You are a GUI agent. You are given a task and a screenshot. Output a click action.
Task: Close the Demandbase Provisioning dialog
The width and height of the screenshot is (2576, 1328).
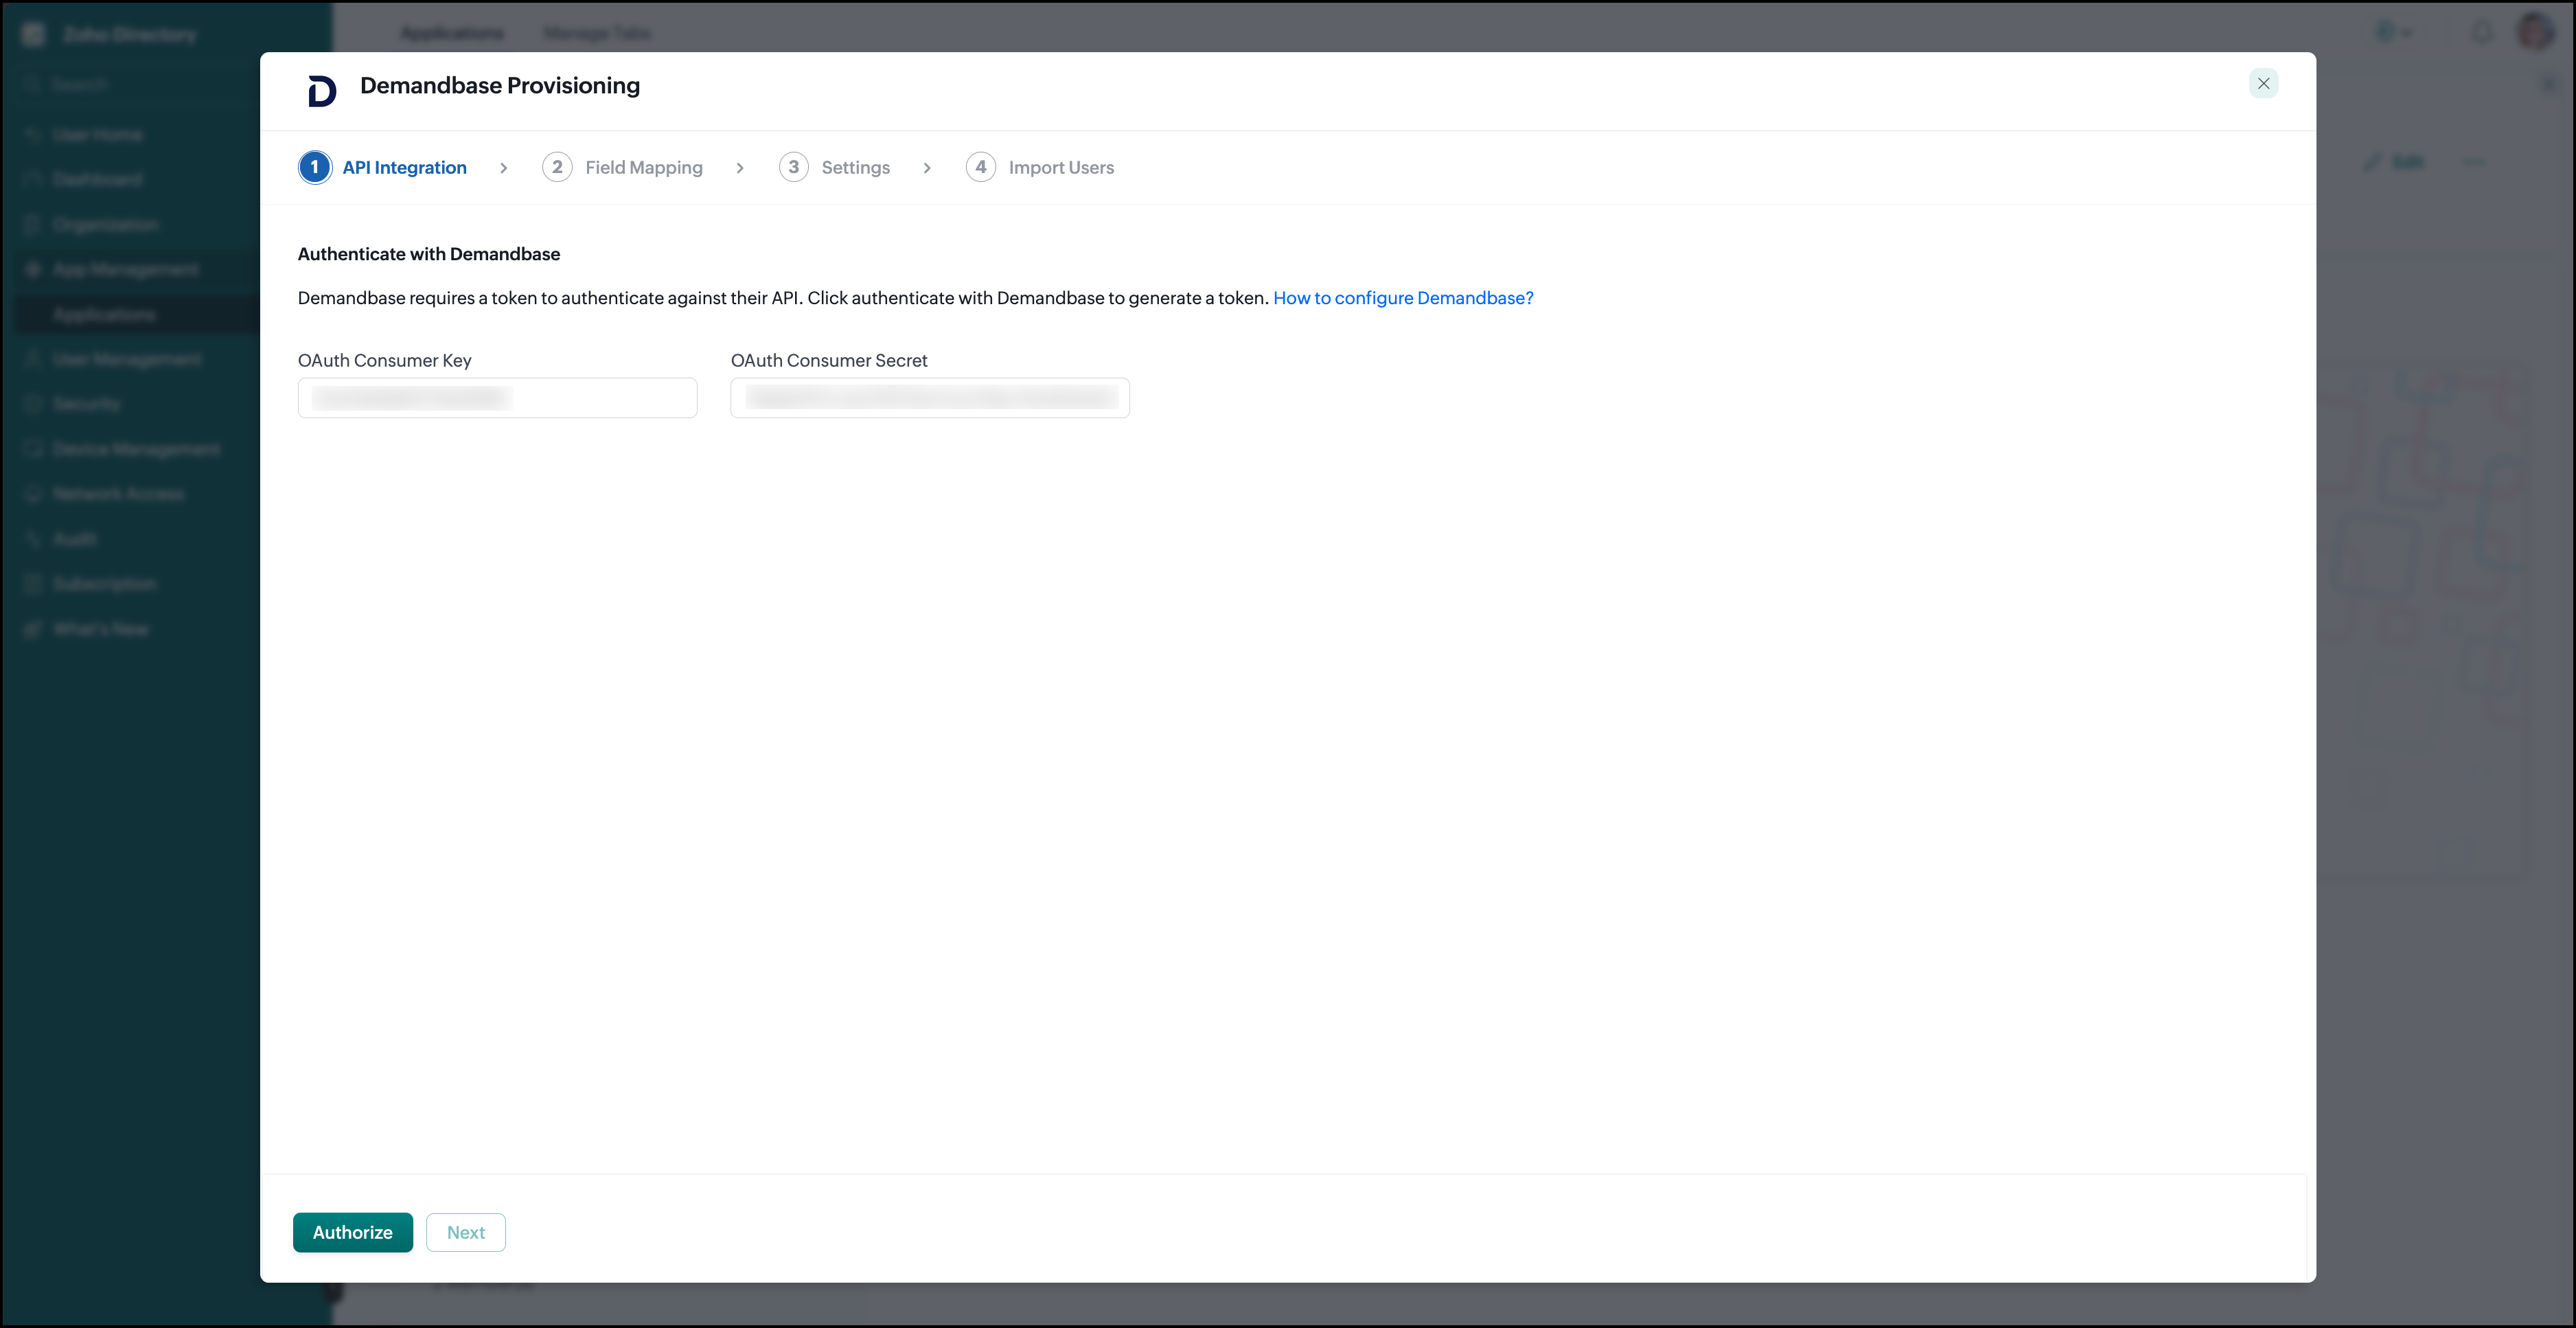pyautogui.click(x=2263, y=83)
